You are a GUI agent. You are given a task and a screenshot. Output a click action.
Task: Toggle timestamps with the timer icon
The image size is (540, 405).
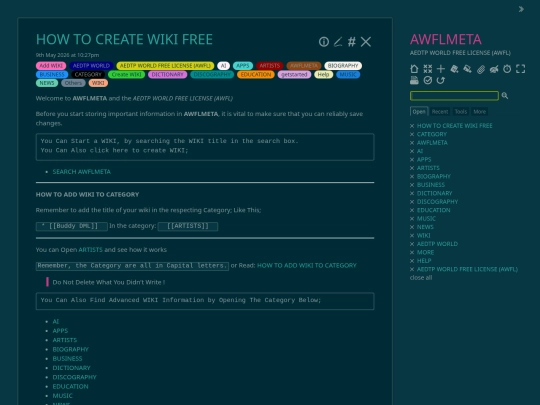click(507, 69)
